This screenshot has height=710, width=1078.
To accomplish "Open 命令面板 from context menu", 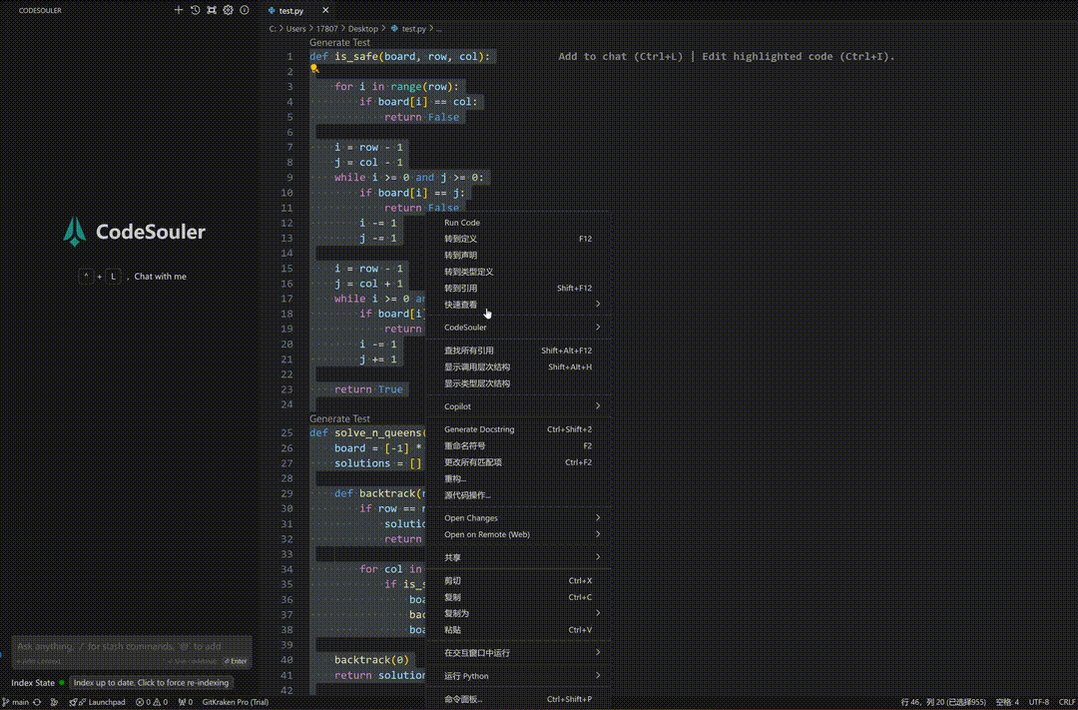I will click(519, 700).
